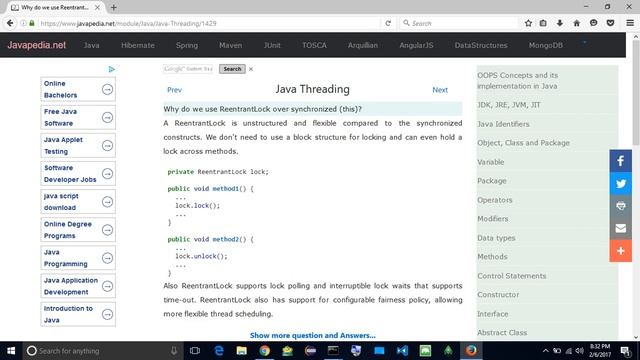640x360 pixels.
Task: Open JDK, JRE, JVM, JIT sidebar topic
Action: (x=509, y=105)
